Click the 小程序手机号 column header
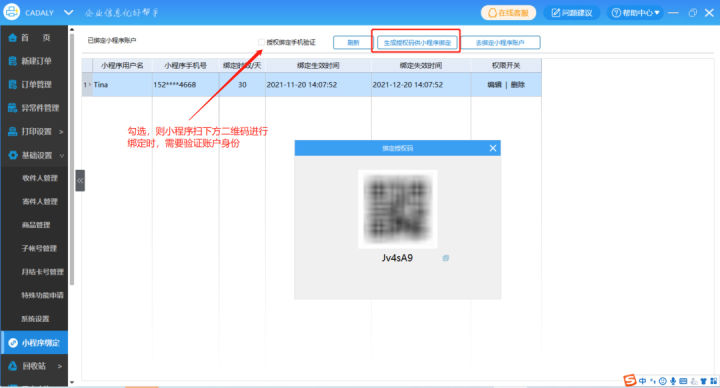 [186, 66]
